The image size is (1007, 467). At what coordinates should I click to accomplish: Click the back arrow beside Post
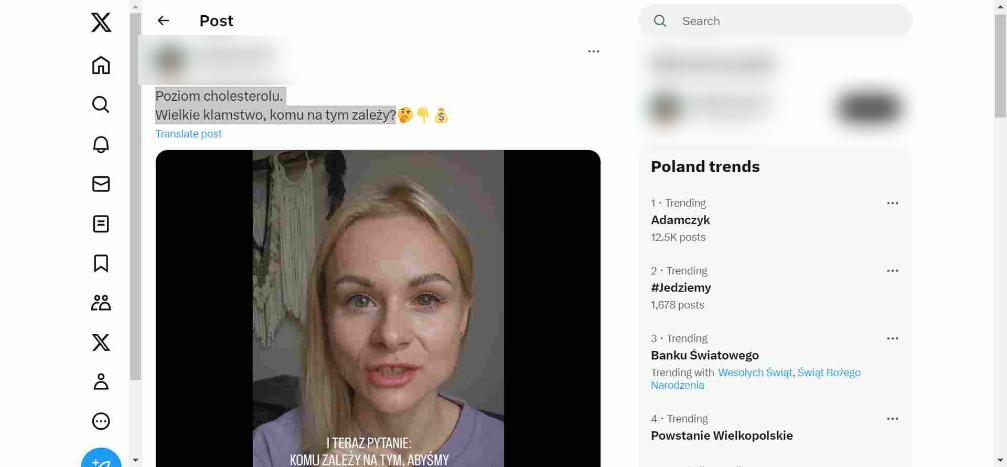[x=163, y=21]
